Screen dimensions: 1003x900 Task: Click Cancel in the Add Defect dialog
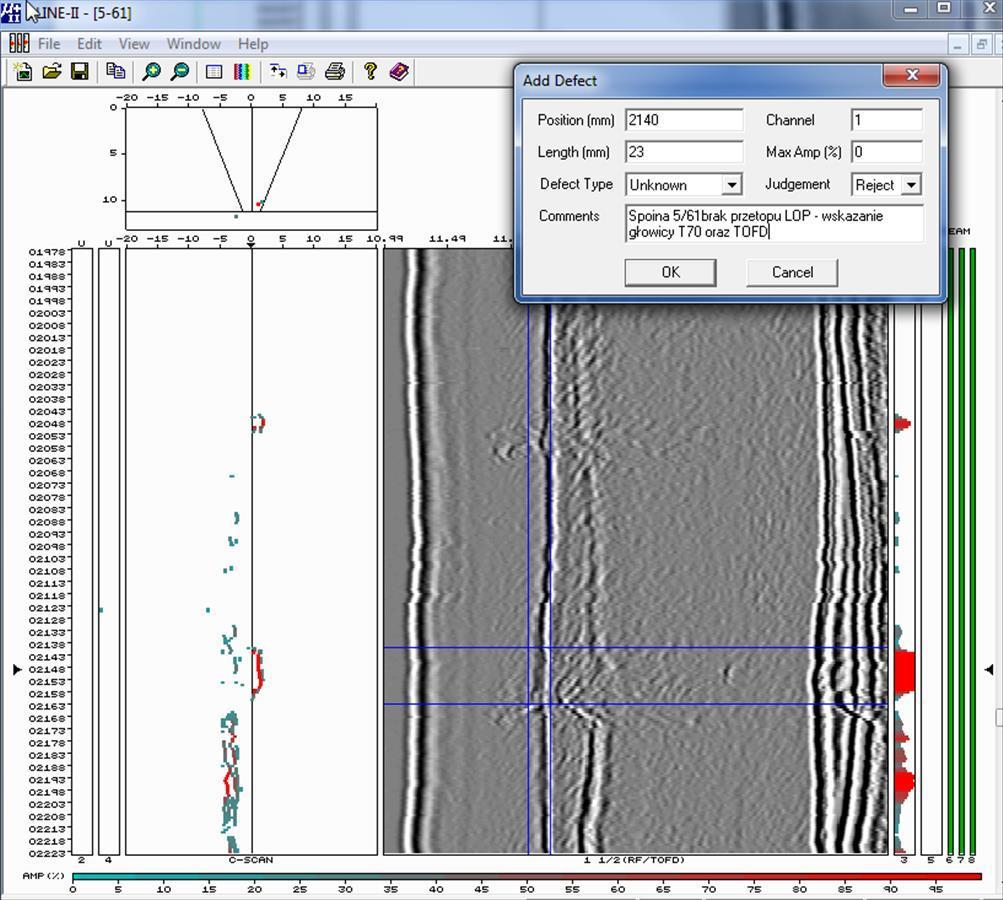coord(792,272)
